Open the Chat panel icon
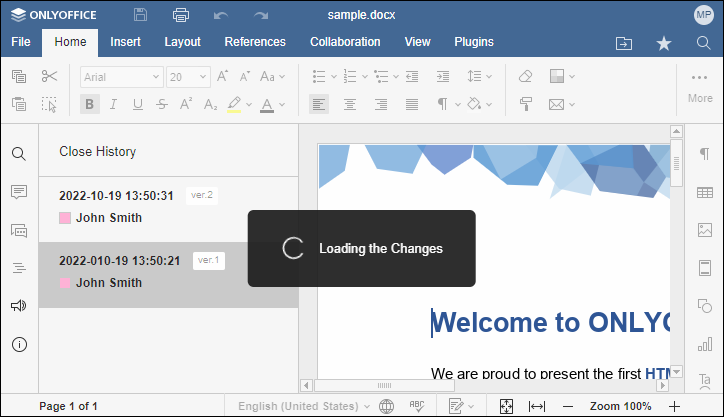 tap(19, 230)
